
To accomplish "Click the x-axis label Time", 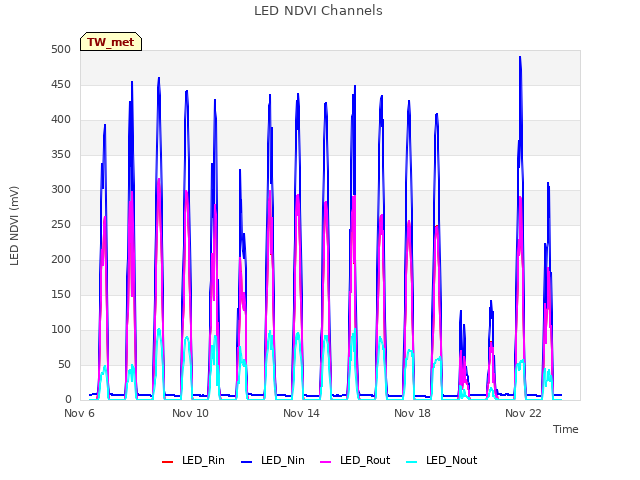I will click(x=565, y=429).
